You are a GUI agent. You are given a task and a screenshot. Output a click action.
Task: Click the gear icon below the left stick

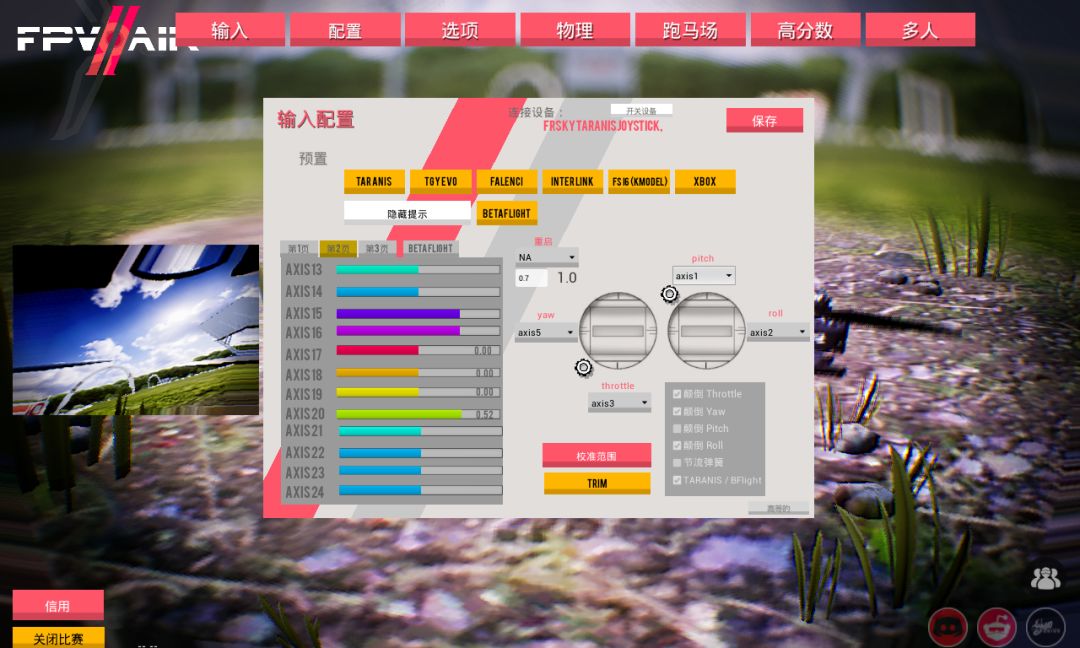(584, 368)
